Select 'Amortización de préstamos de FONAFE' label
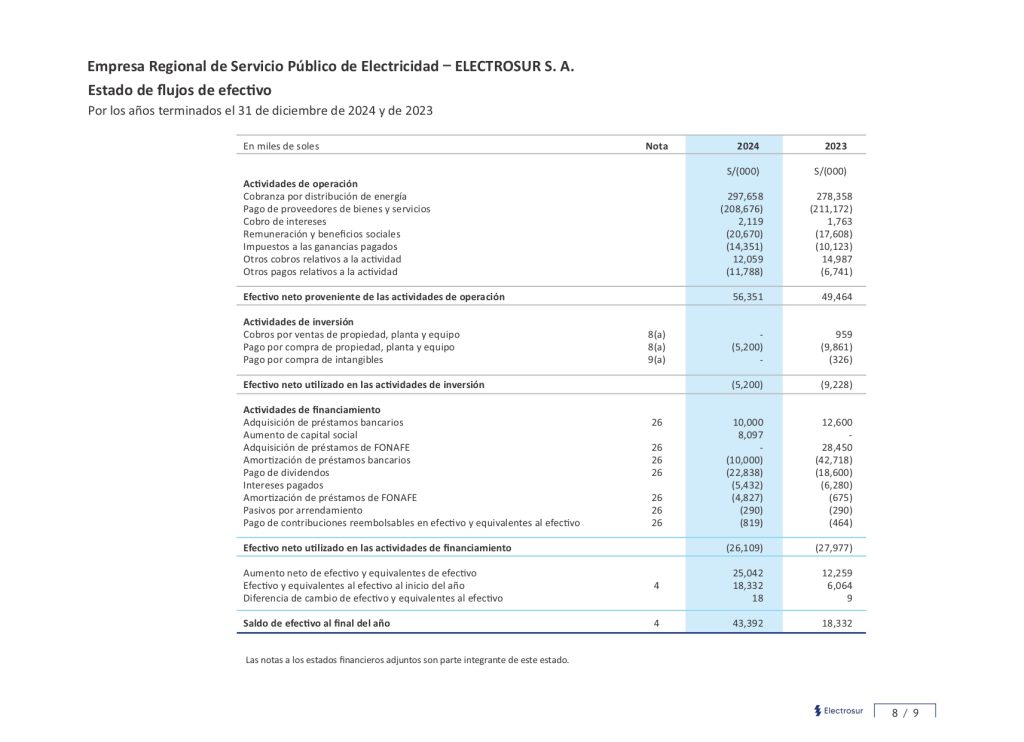The image size is (1024, 742). click(x=330, y=498)
